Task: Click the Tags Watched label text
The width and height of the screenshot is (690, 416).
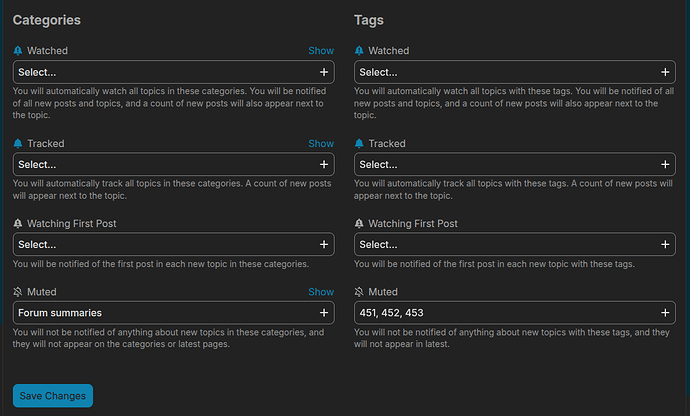Action: pos(389,51)
